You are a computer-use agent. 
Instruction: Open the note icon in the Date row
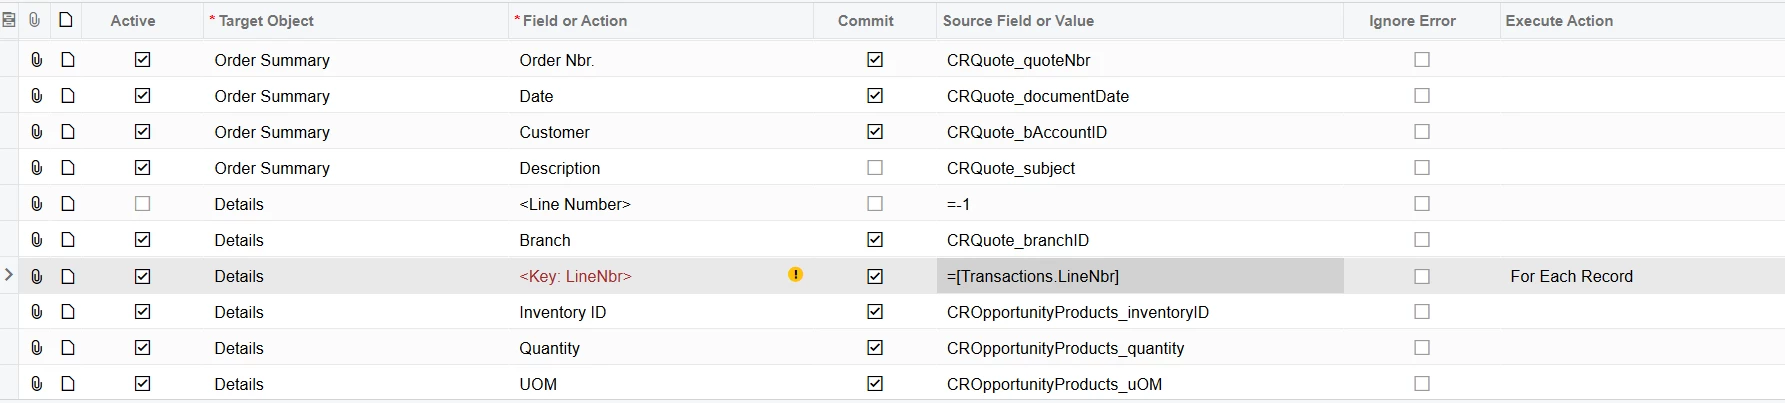pyautogui.click(x=68, y=96)
